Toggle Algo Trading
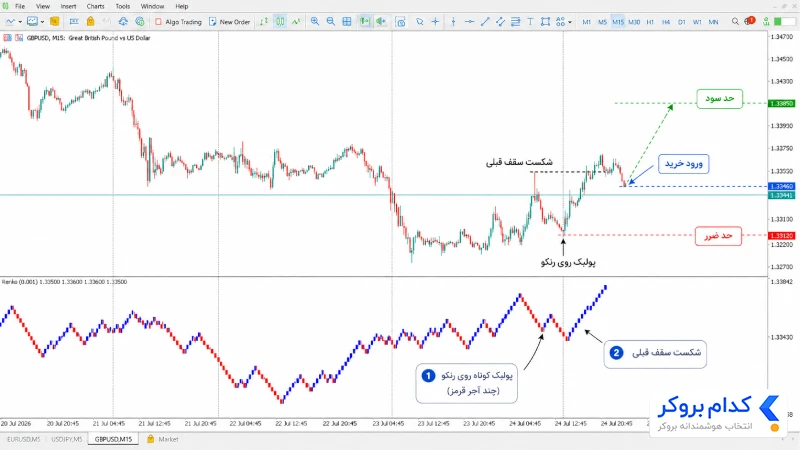 pyautogui.click(x=178, y=22)
